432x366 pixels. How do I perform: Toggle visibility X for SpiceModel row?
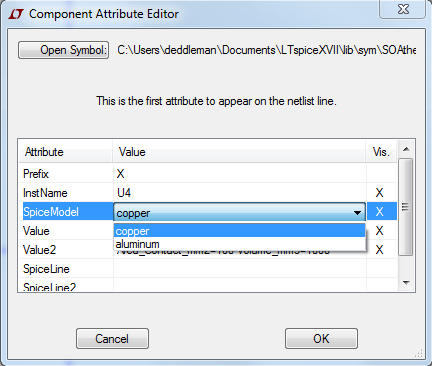pos(379,212)
